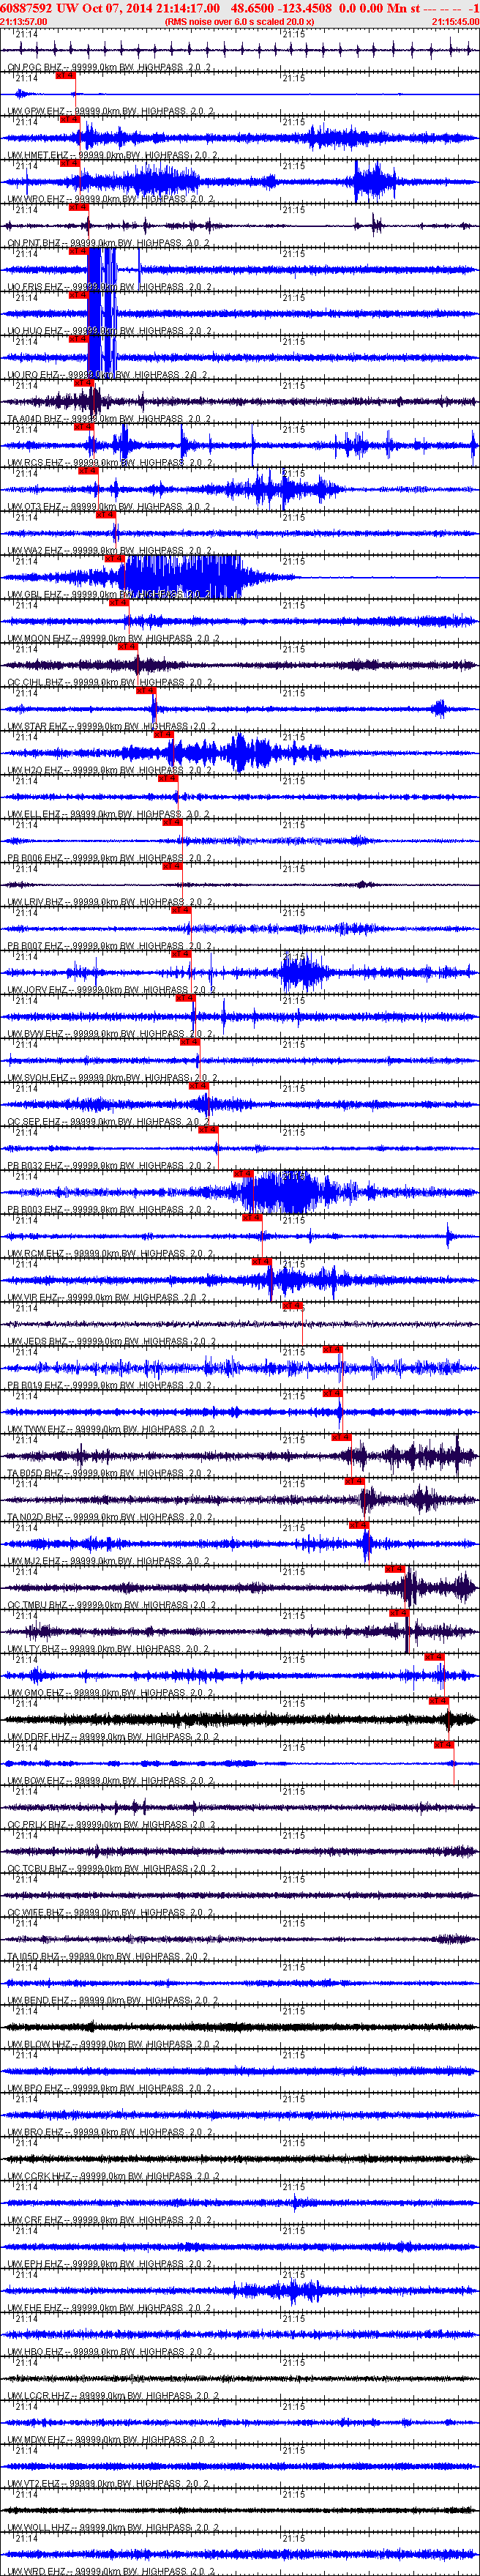Select the PB B007 EHZ station label

pyautogui.click(x=109, y=947)
